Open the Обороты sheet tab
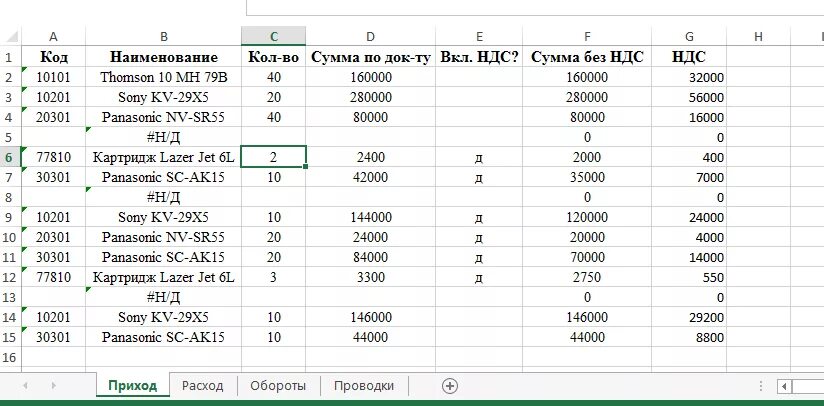824x406 pixels. 278,386
